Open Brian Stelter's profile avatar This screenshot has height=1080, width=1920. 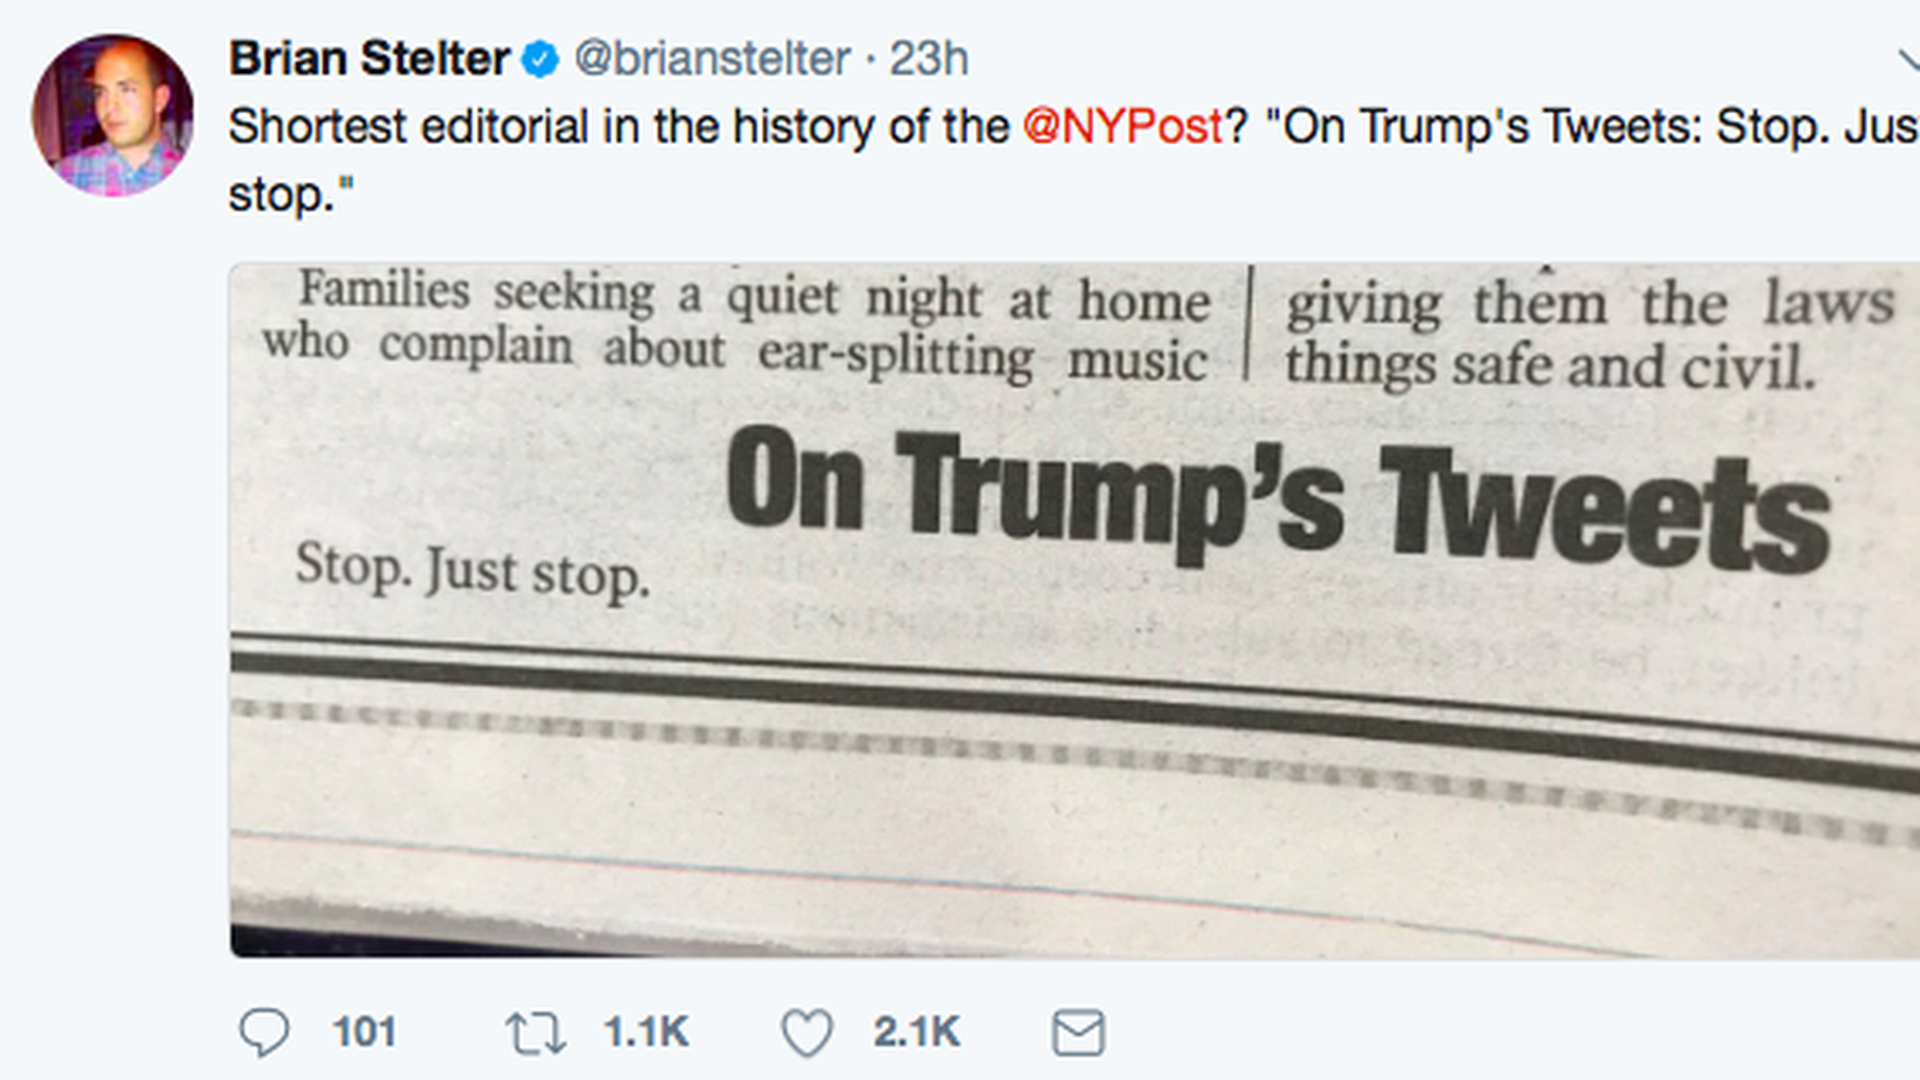113,115
